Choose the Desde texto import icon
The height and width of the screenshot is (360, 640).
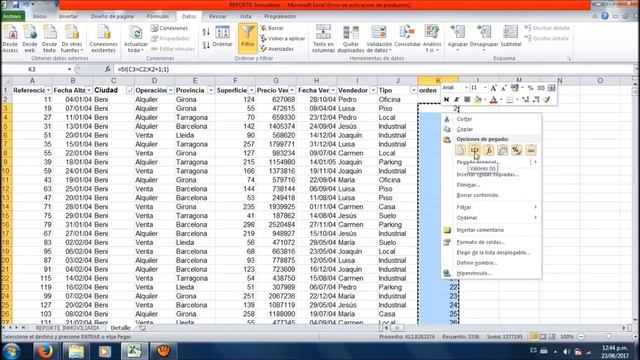point(49,38)
